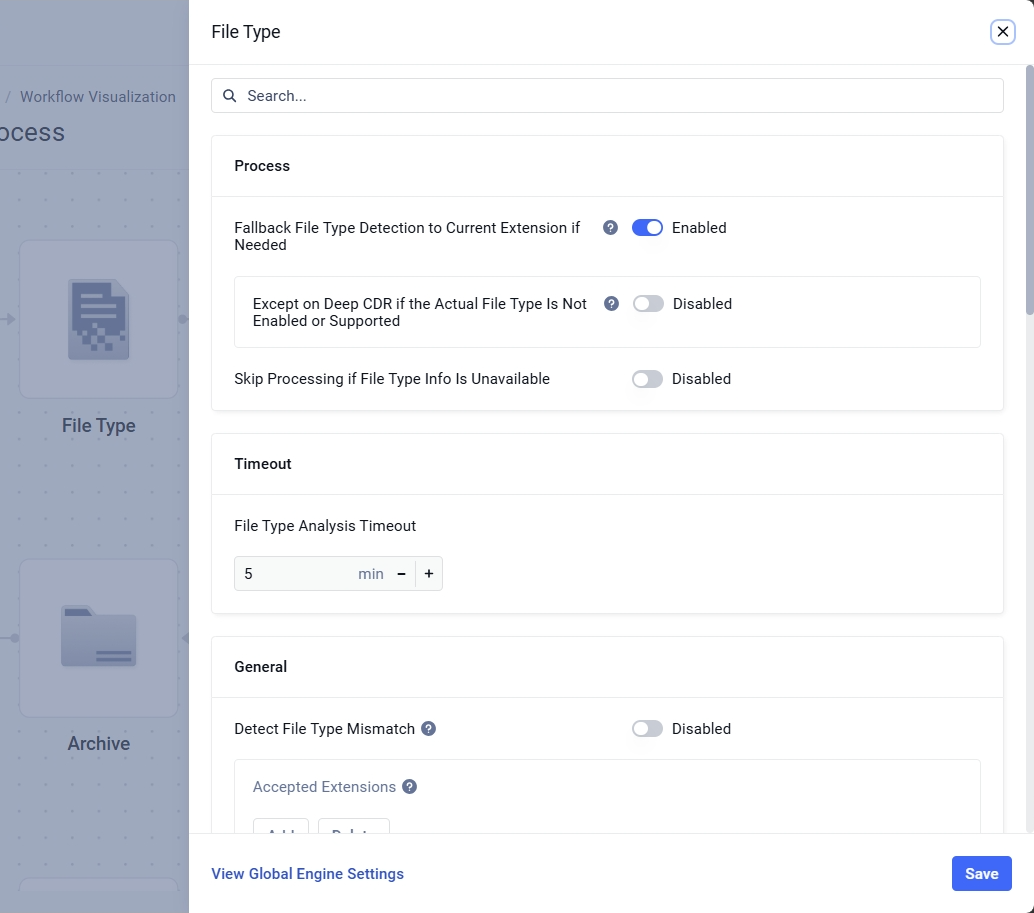Click the Timeout section heading

tap(262, 463)
